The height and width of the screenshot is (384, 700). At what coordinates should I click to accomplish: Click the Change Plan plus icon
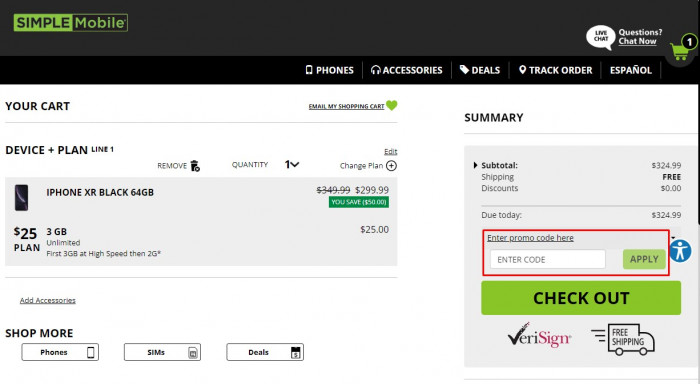point(391,166)
